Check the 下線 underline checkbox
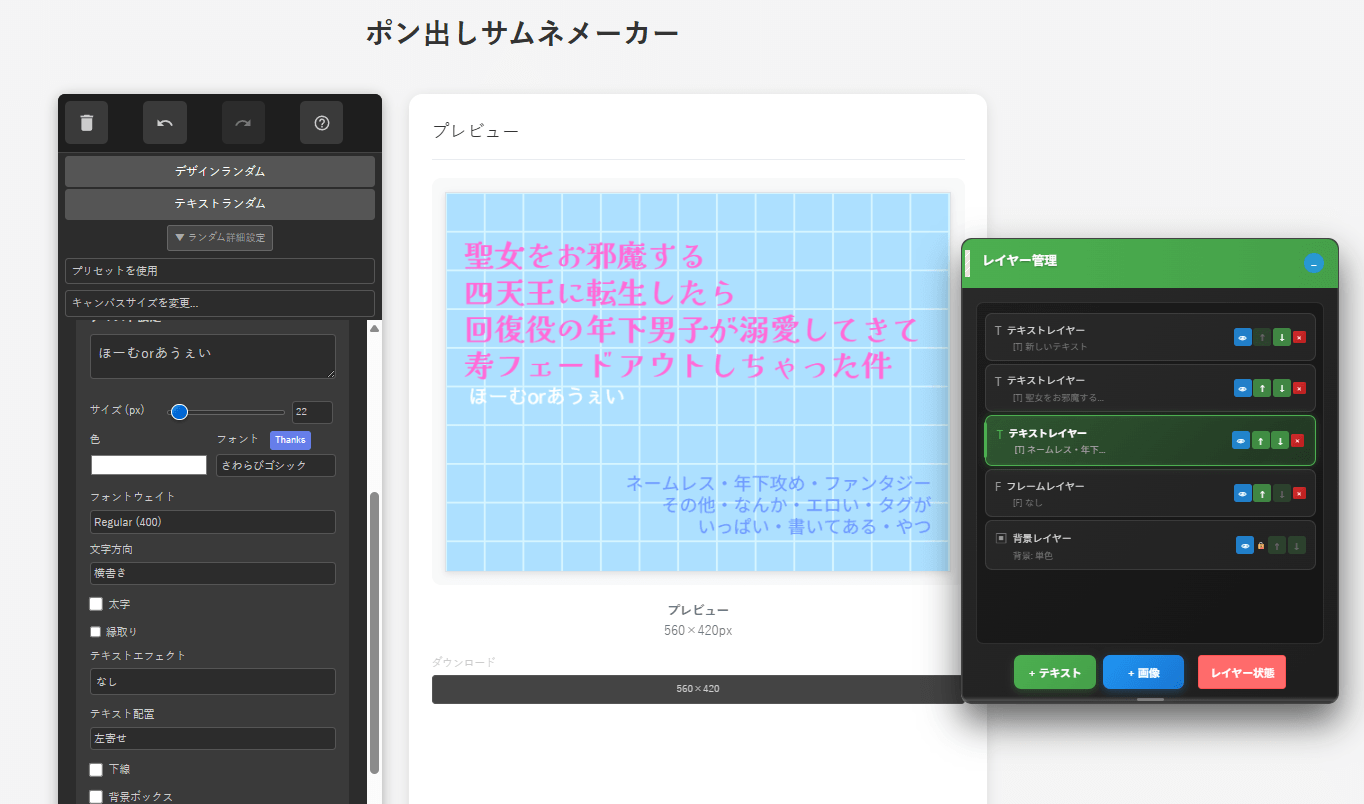1364x804 pixels. point(96,769)
